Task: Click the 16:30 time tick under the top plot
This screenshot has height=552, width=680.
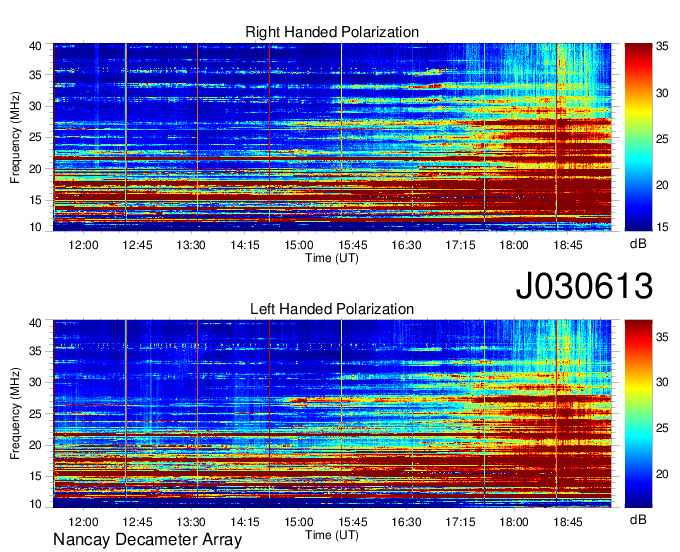Action: tap(406, 245)
